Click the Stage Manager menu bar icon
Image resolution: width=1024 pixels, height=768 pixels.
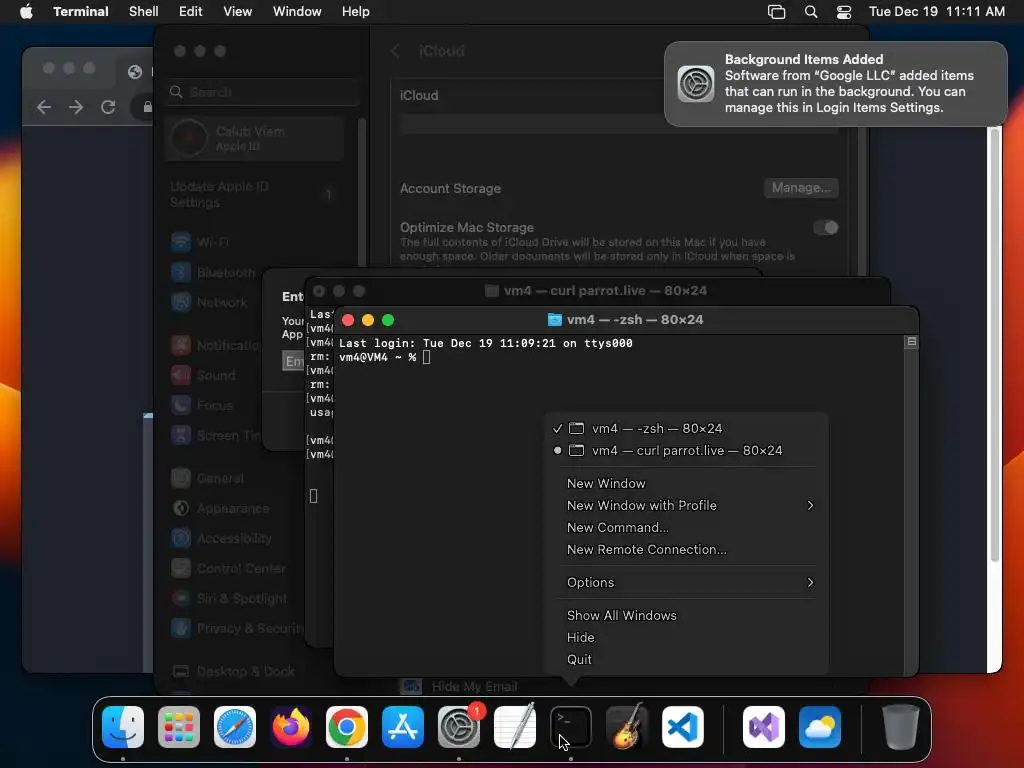(776, 12)
